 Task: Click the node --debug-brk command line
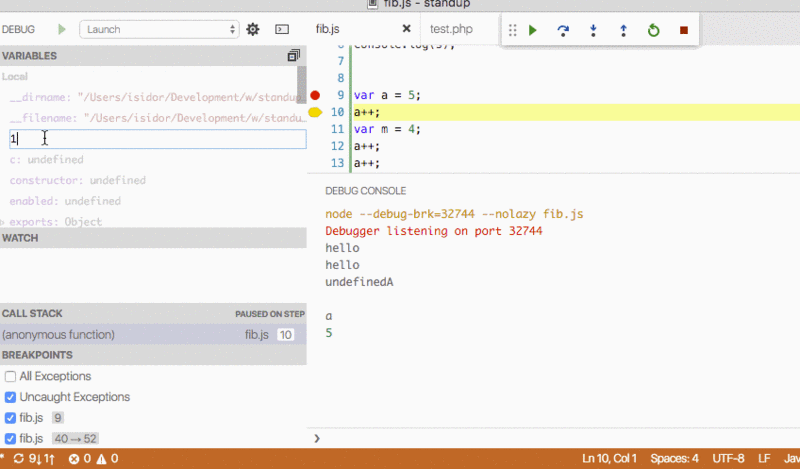pyautogui.click(x=454, y=214)
